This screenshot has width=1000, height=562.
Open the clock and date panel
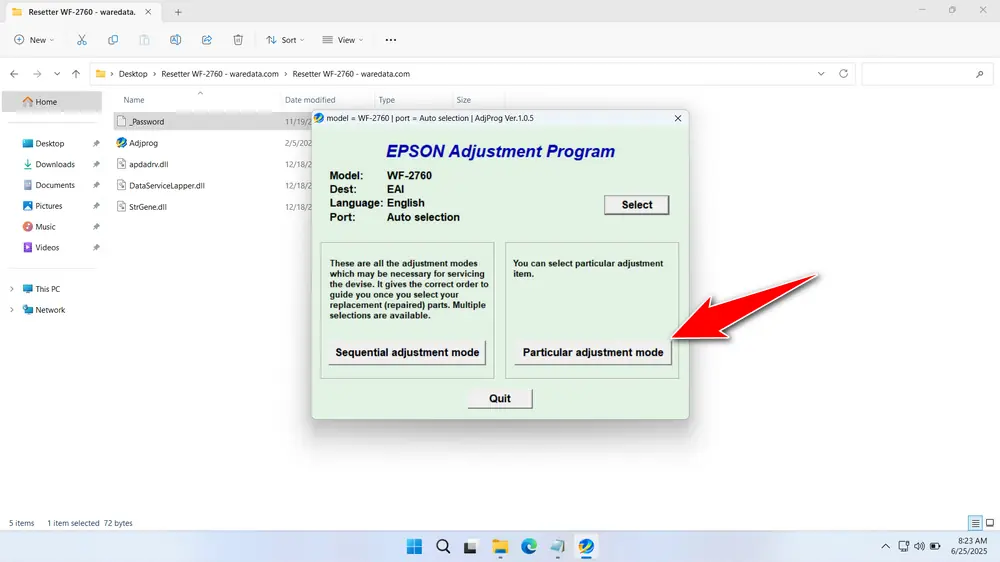[969, 546]
